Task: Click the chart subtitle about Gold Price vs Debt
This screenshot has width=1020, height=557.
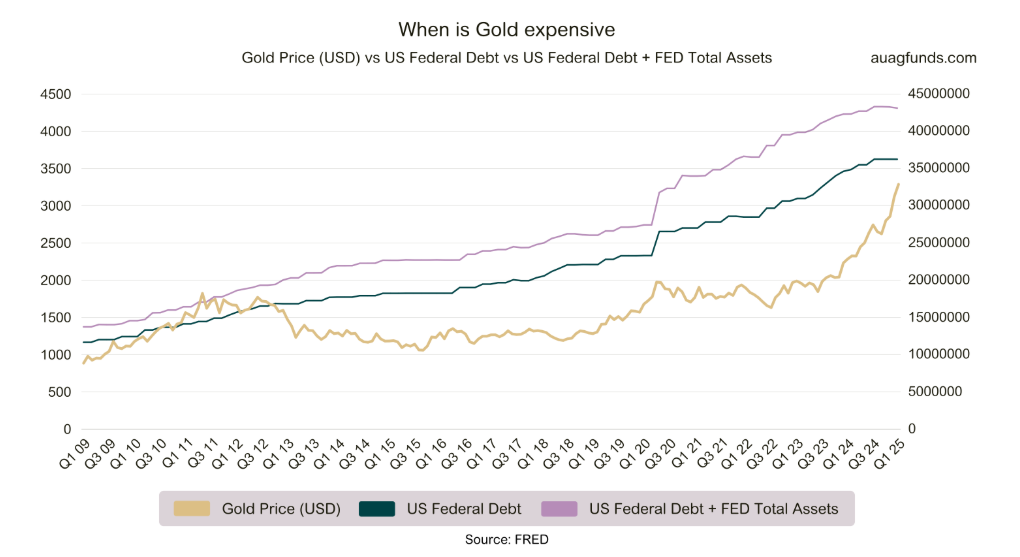Action: click(x=507, y=58)
